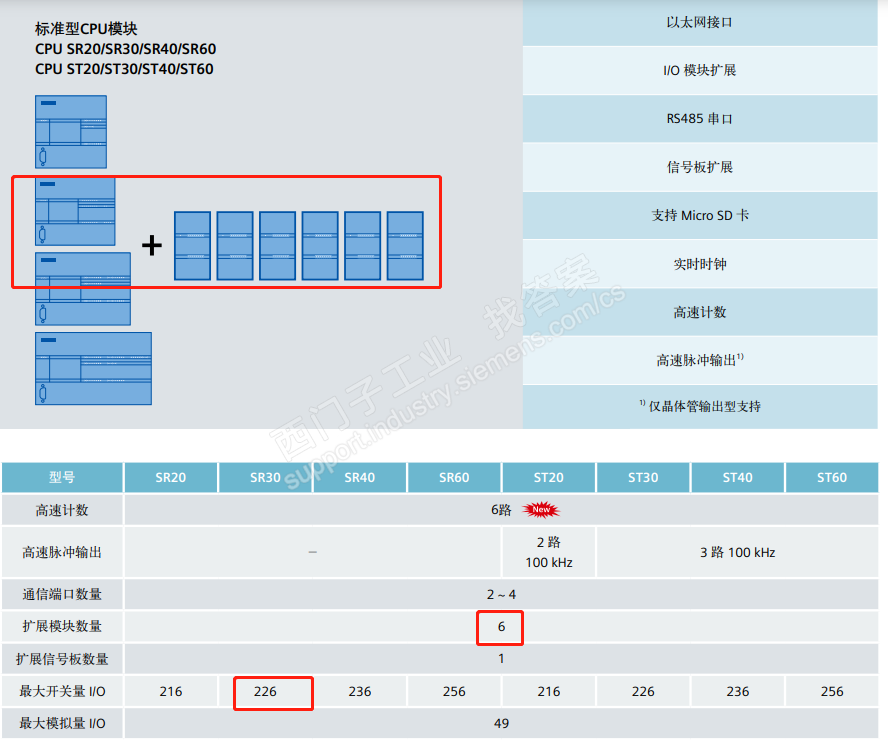Click the 216 value under SR20
888x742 pixels.
click(171, 691)
